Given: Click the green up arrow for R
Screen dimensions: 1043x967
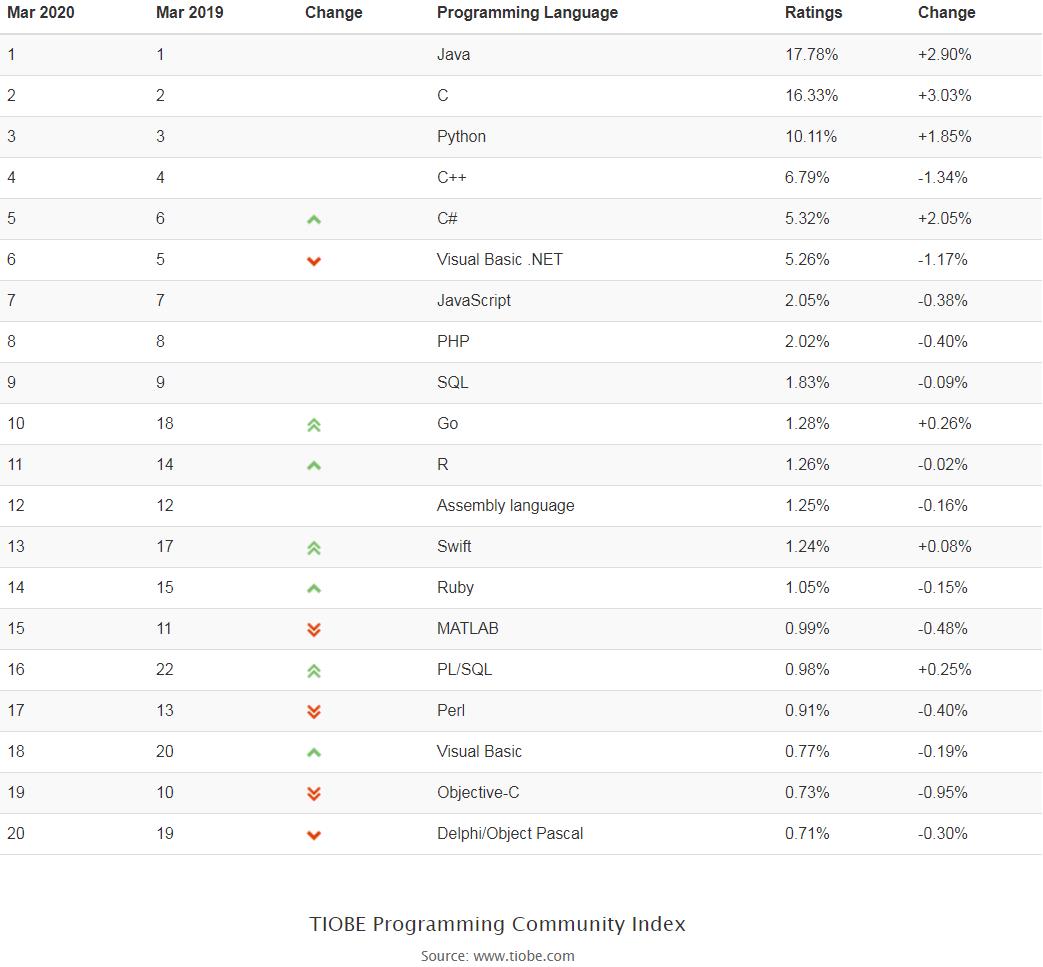Looking at the screenshot, I should (x=313, y=465).
